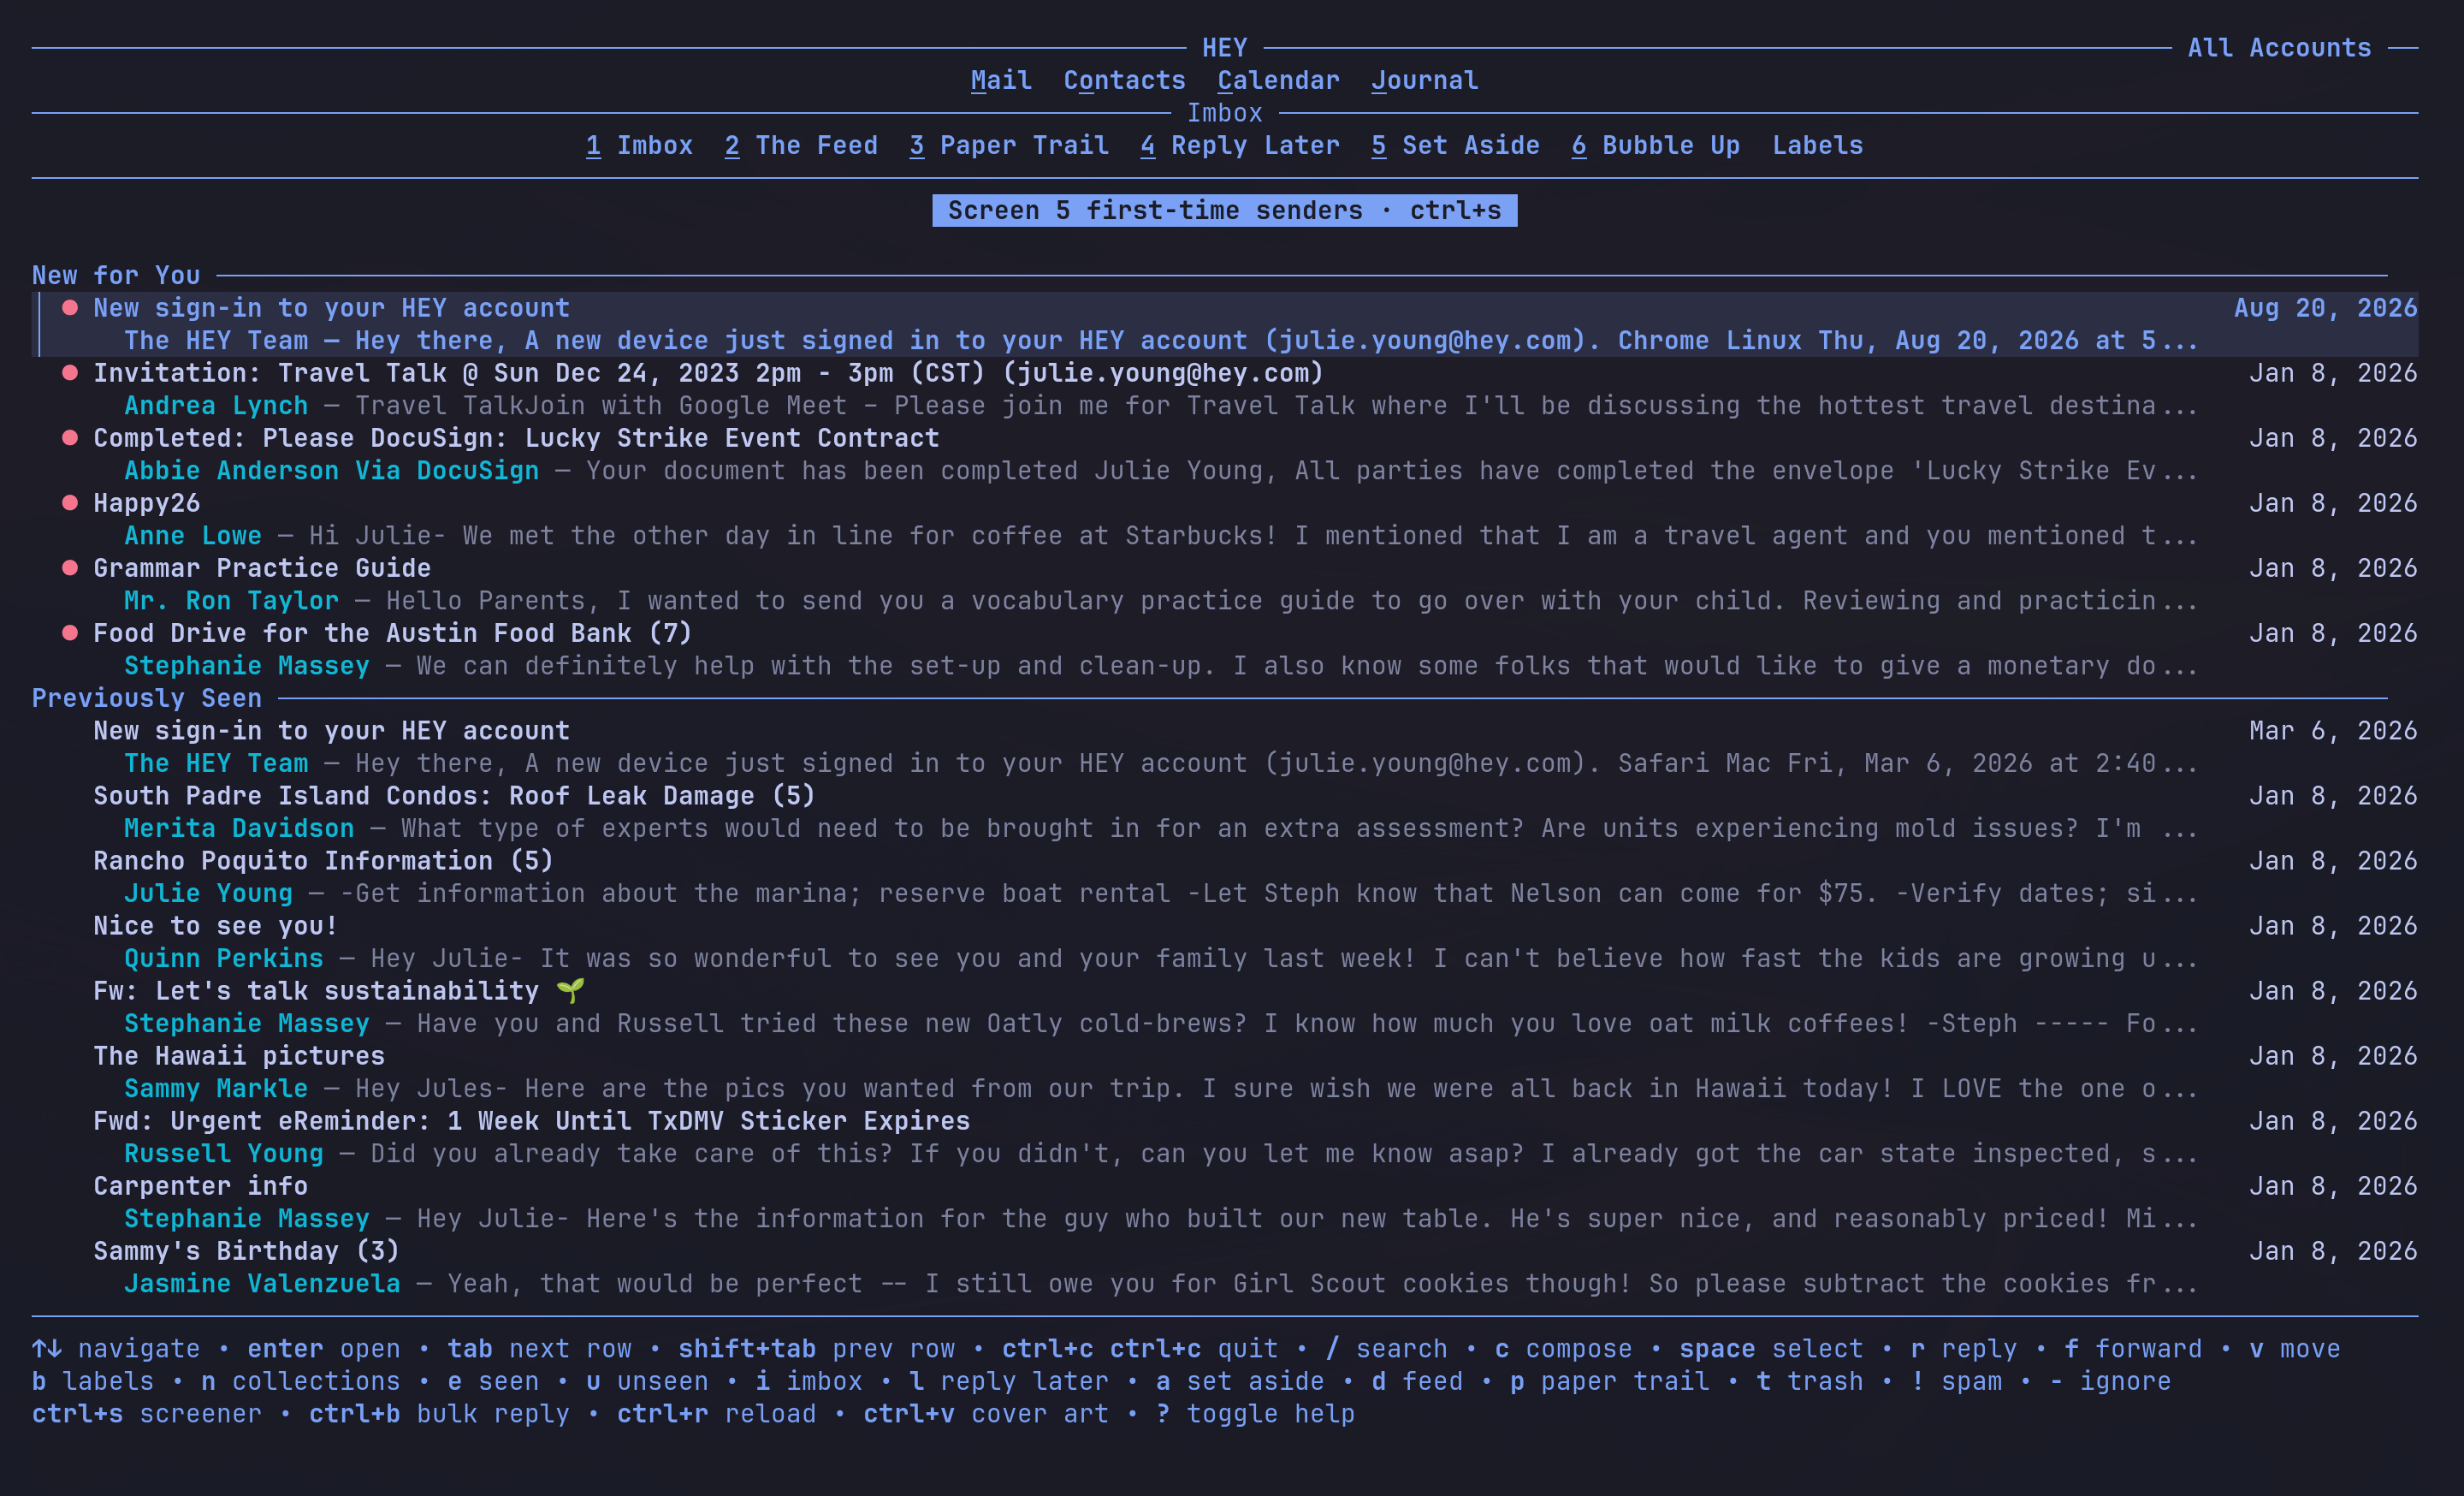Click the ! spam shortcut hint

(1956, 1381)
